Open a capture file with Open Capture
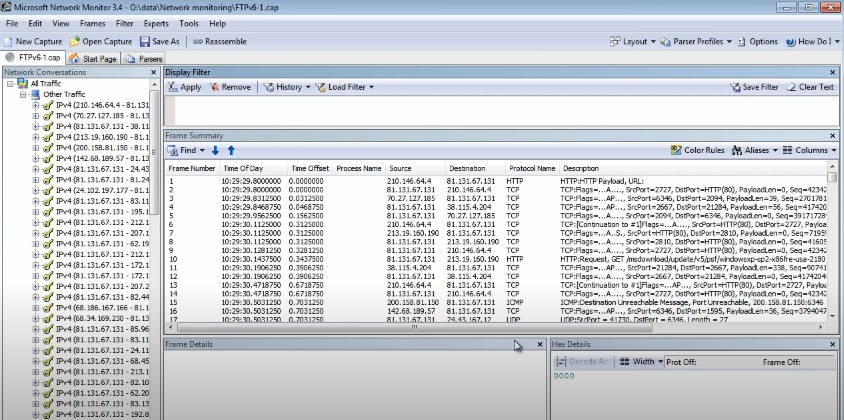This screenshot has width=844, height=420. click(x=101, y=41)
